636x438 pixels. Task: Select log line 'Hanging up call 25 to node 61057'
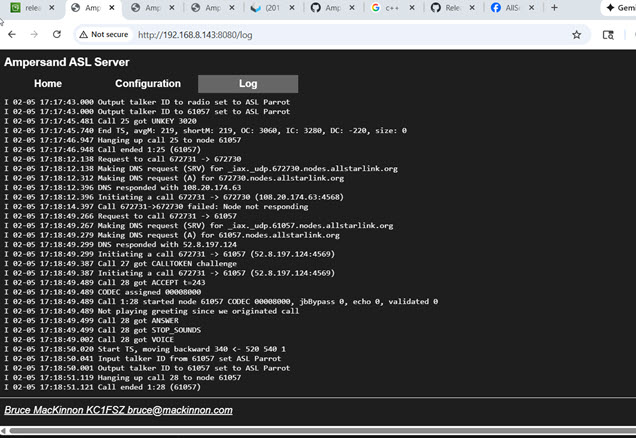(122, 140)
